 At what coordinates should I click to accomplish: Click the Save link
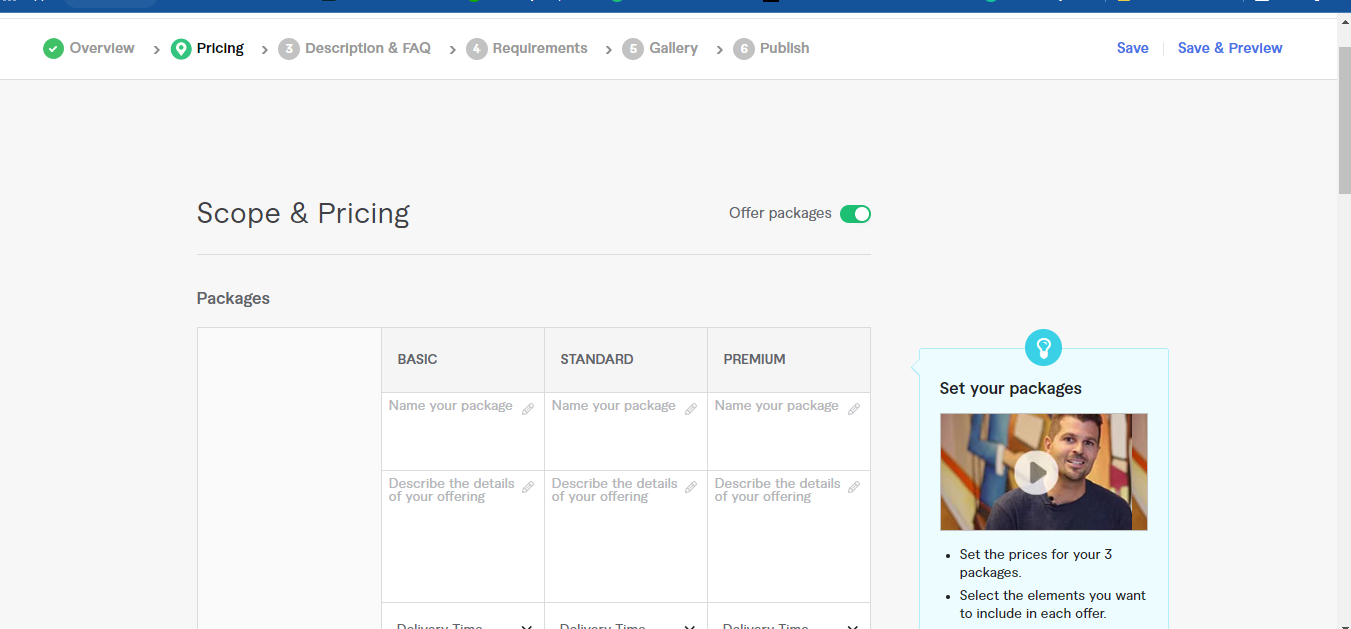pos(1133,48)
